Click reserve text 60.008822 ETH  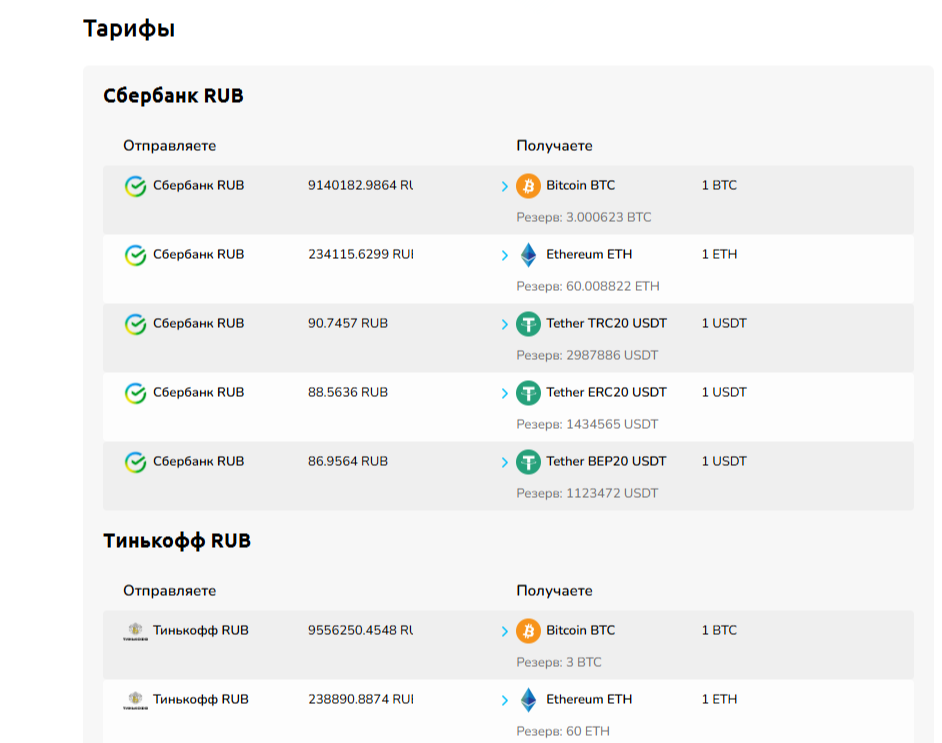(588, 286)
